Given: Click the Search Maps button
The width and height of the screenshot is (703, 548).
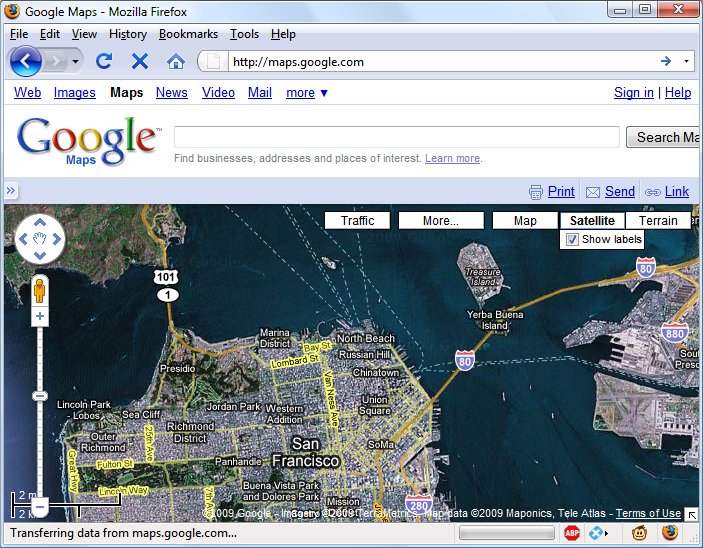Looking at the screenshot, I should tap(664, 137).
